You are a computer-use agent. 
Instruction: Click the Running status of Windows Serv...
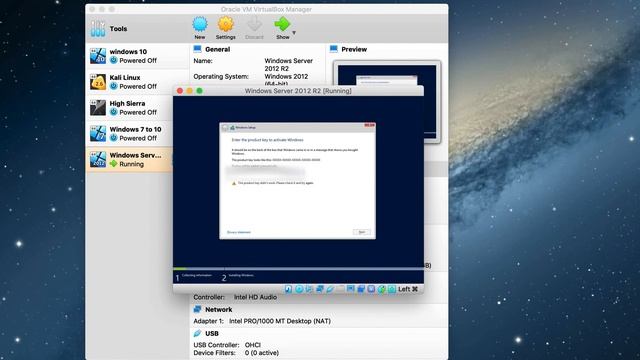[x=131, y=164]
